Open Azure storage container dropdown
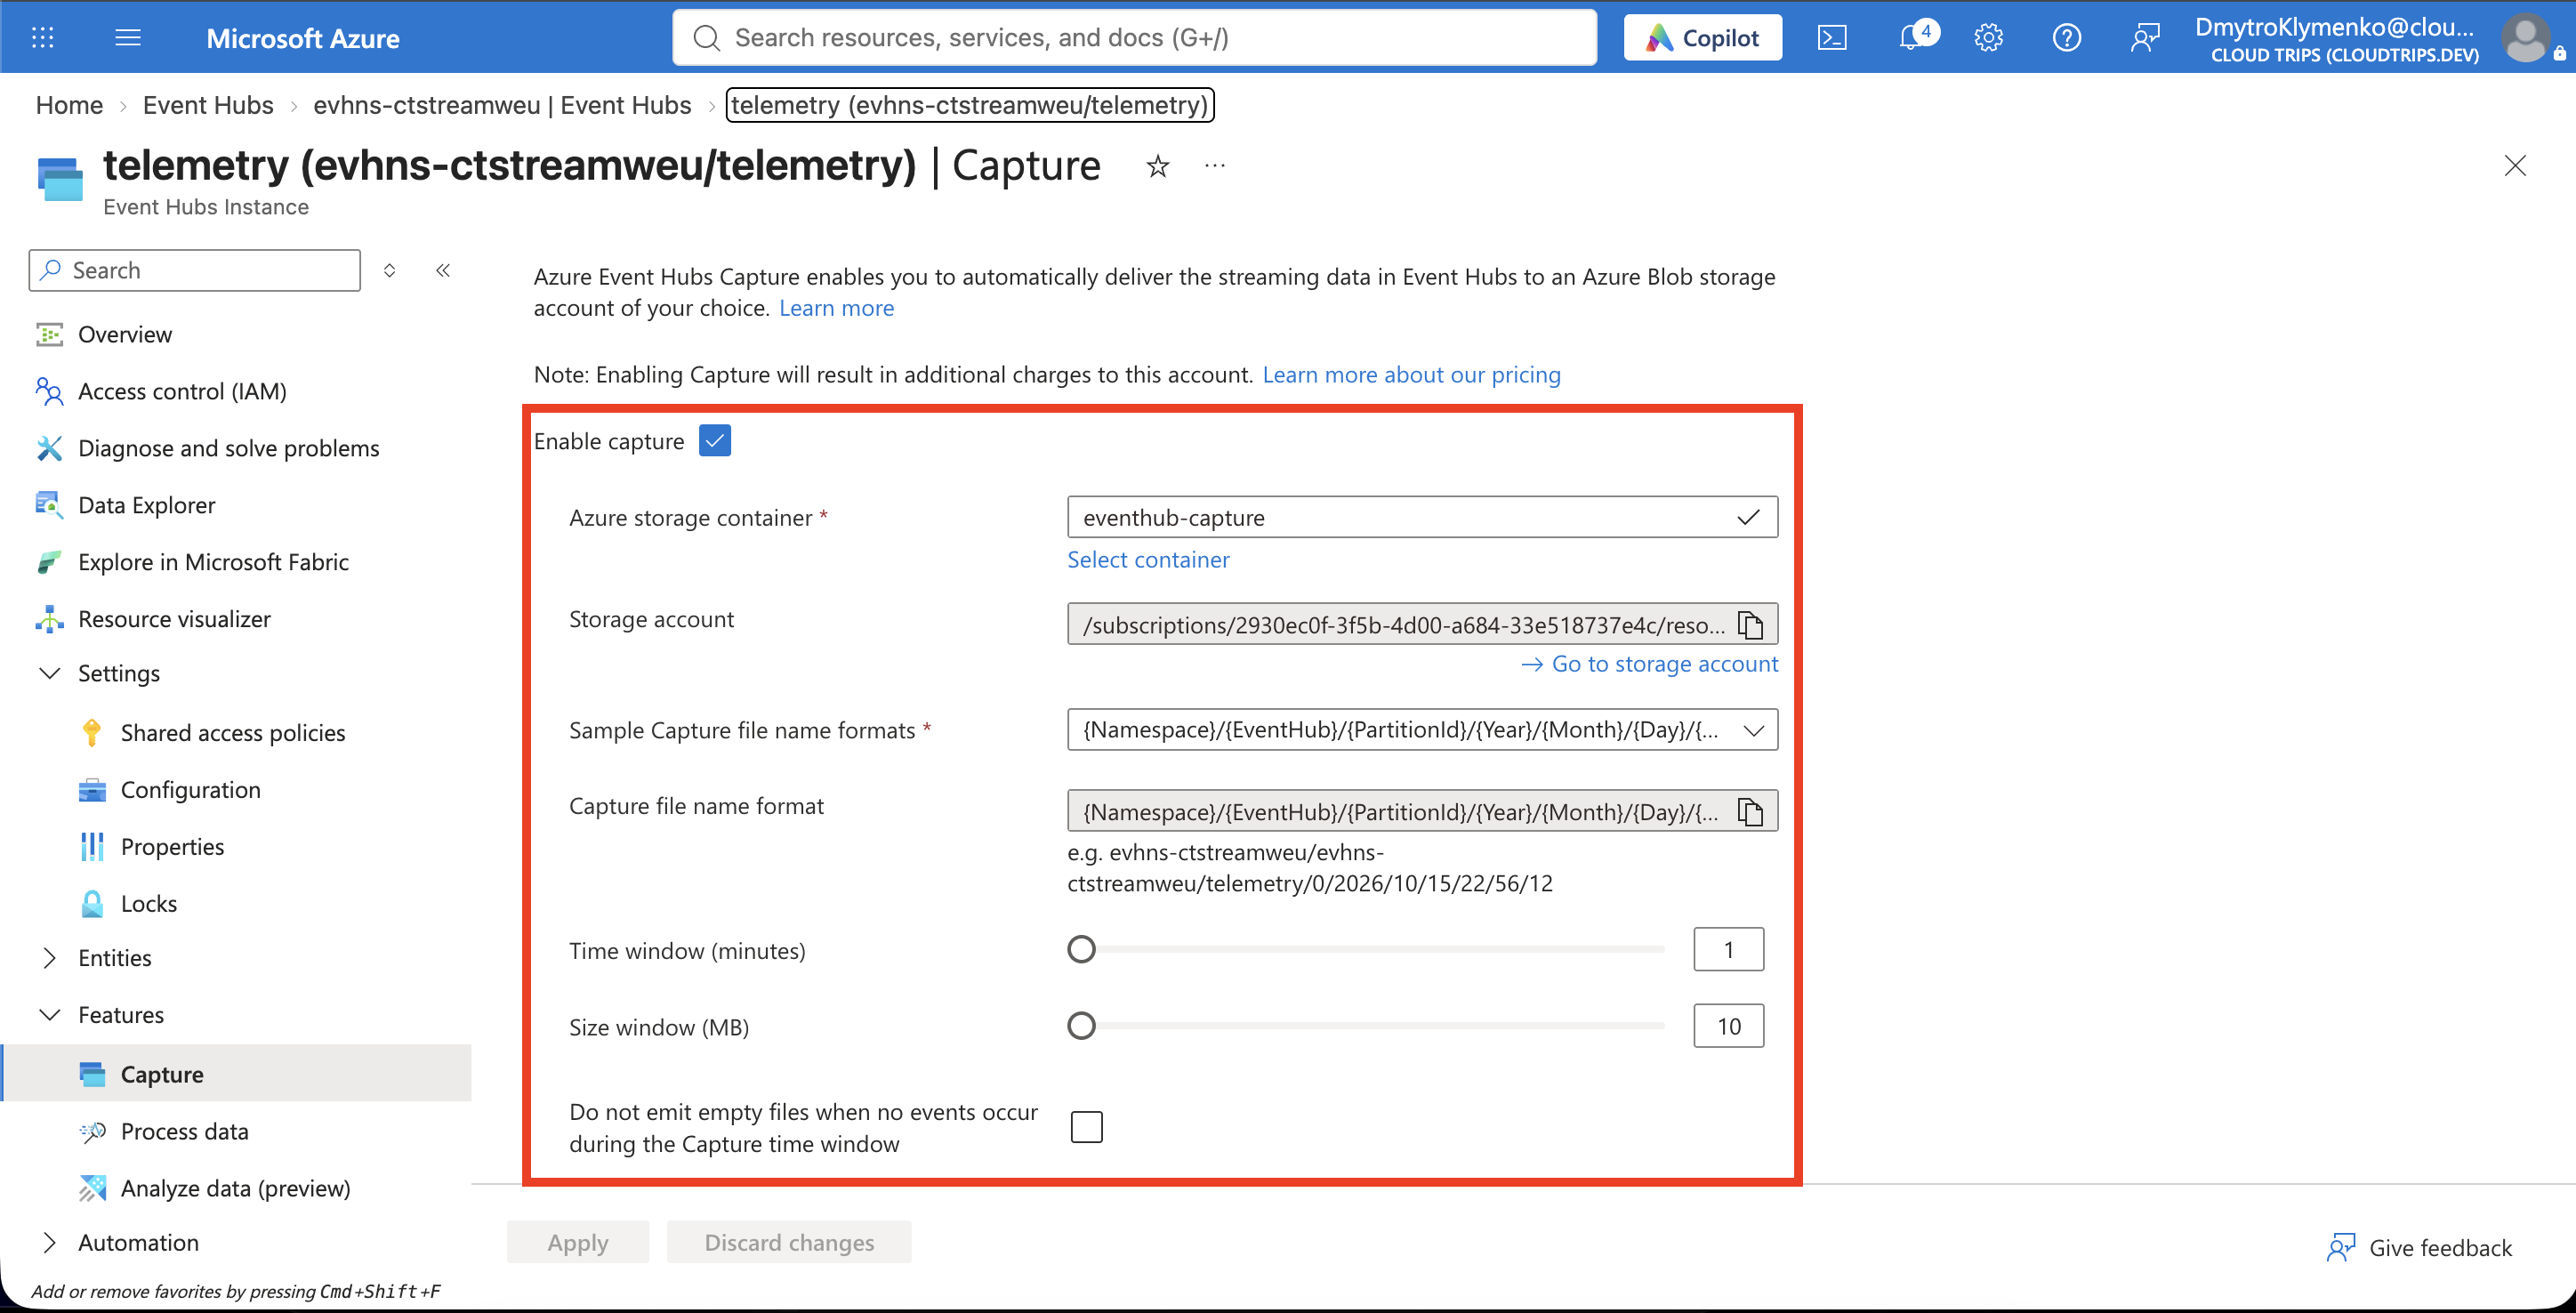The image size is (2576, 1313). (x=1422, y=517)
